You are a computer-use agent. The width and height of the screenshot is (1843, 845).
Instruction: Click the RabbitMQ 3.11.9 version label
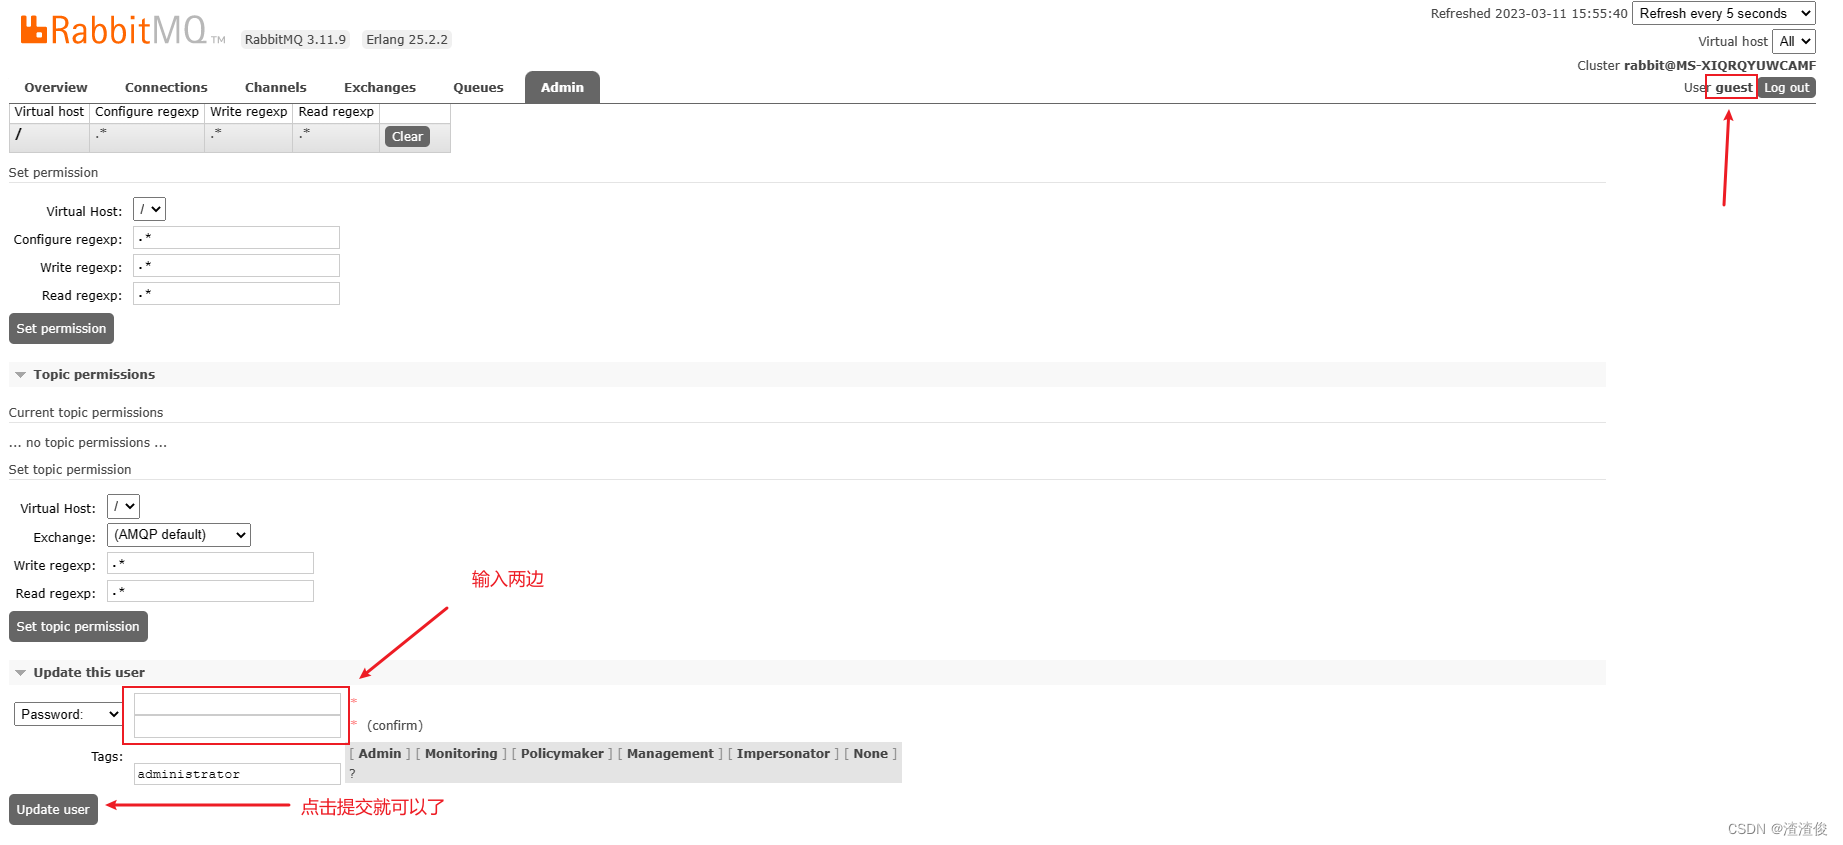point(295,40)
